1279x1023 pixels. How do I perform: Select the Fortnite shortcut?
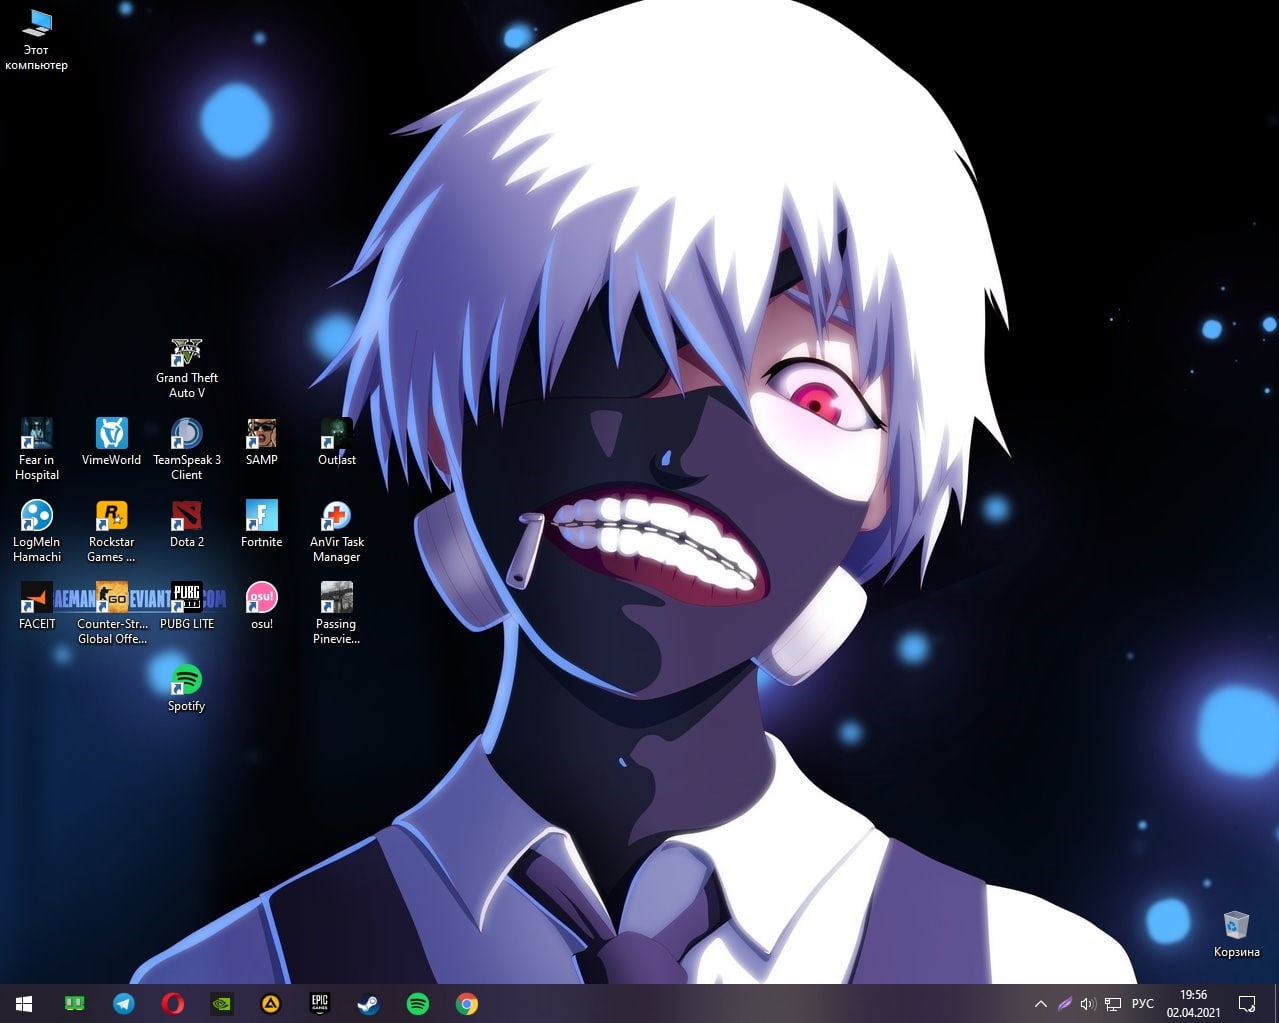(x=261, y=525)
